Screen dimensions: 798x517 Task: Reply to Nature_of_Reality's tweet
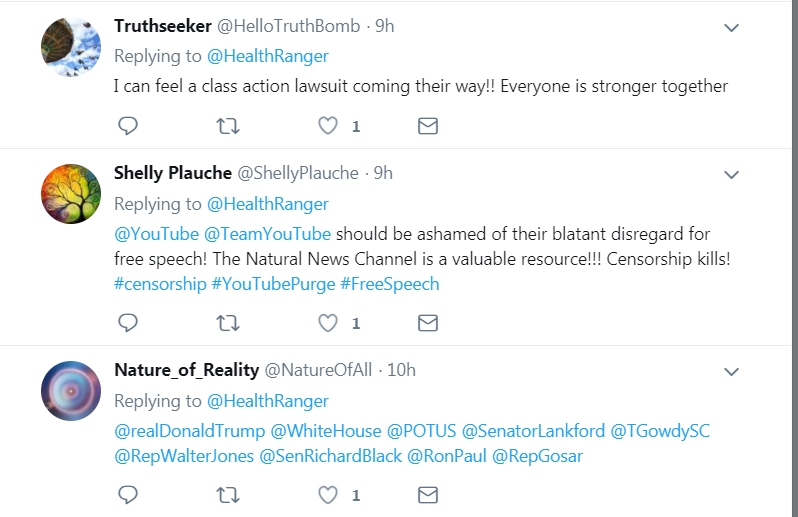click(x=127, y=495)
